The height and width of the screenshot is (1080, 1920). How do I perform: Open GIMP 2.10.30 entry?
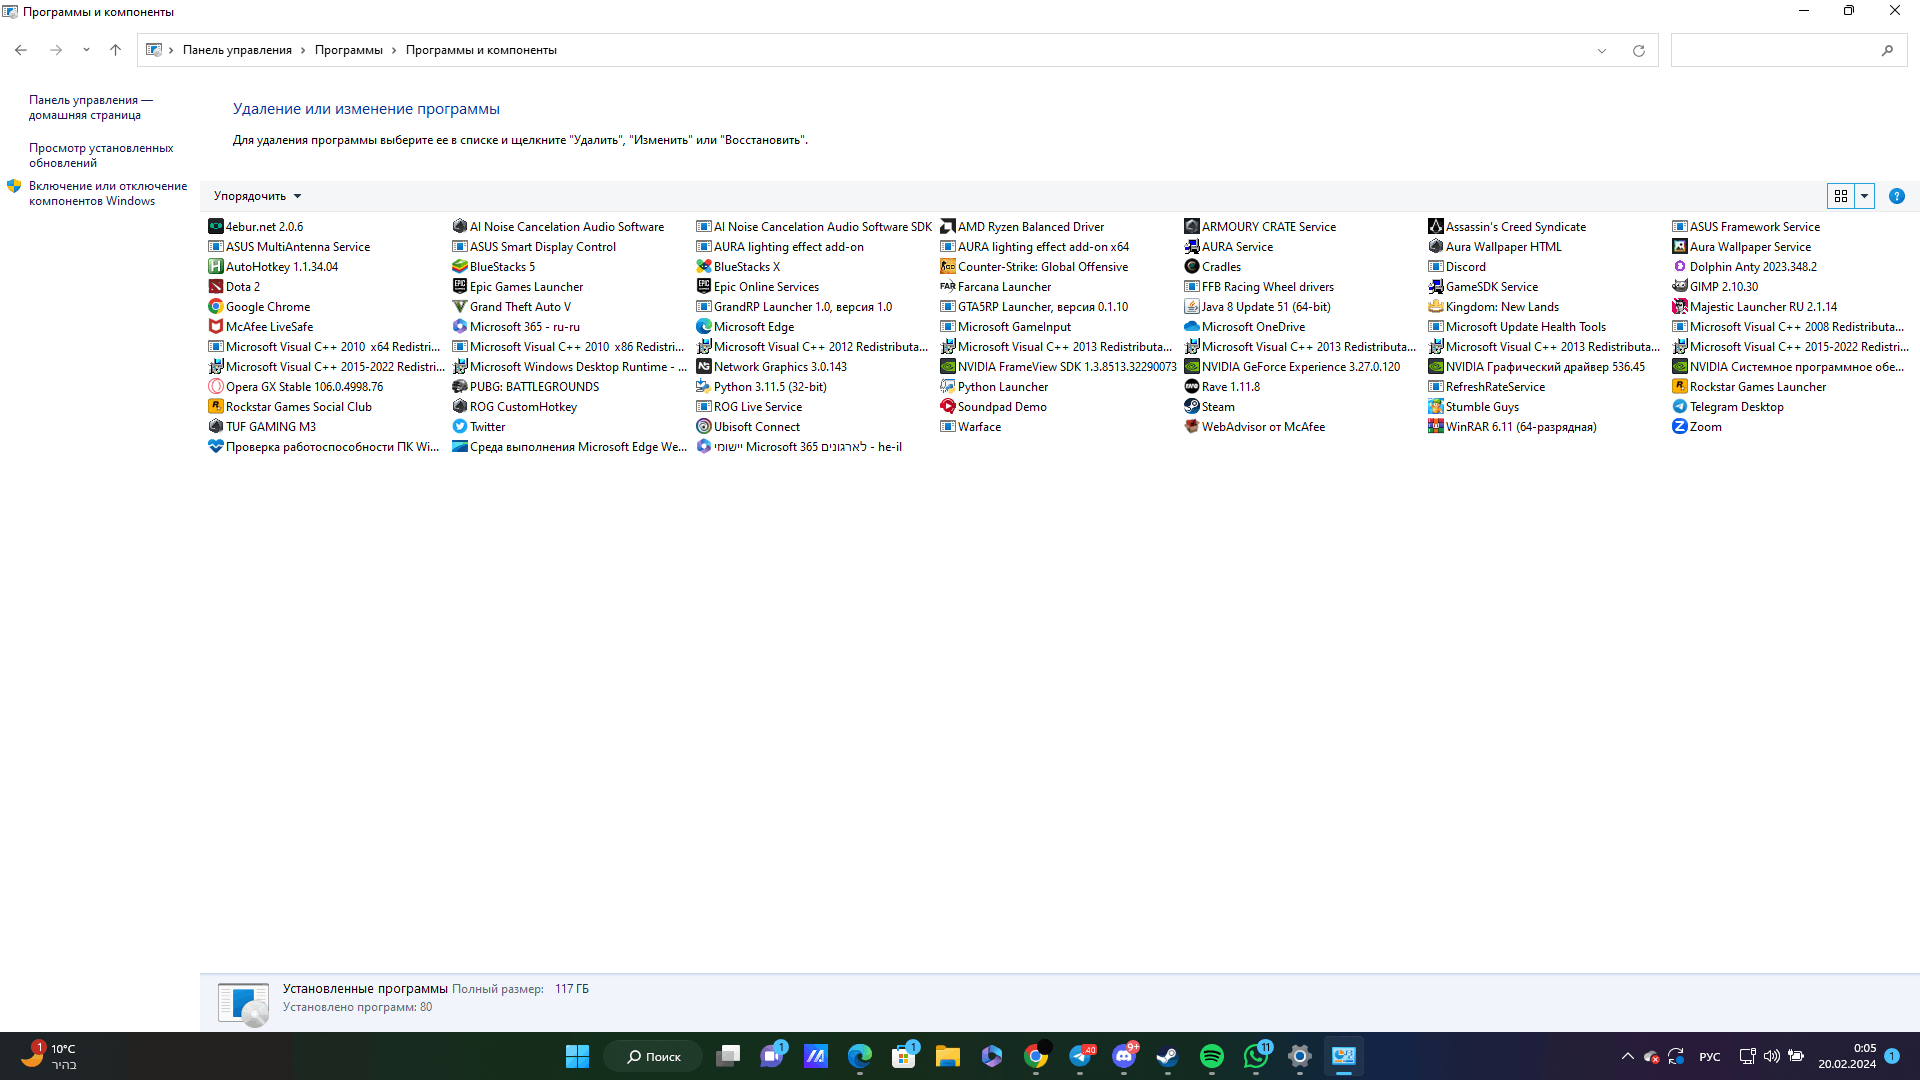click(1725, 286)
